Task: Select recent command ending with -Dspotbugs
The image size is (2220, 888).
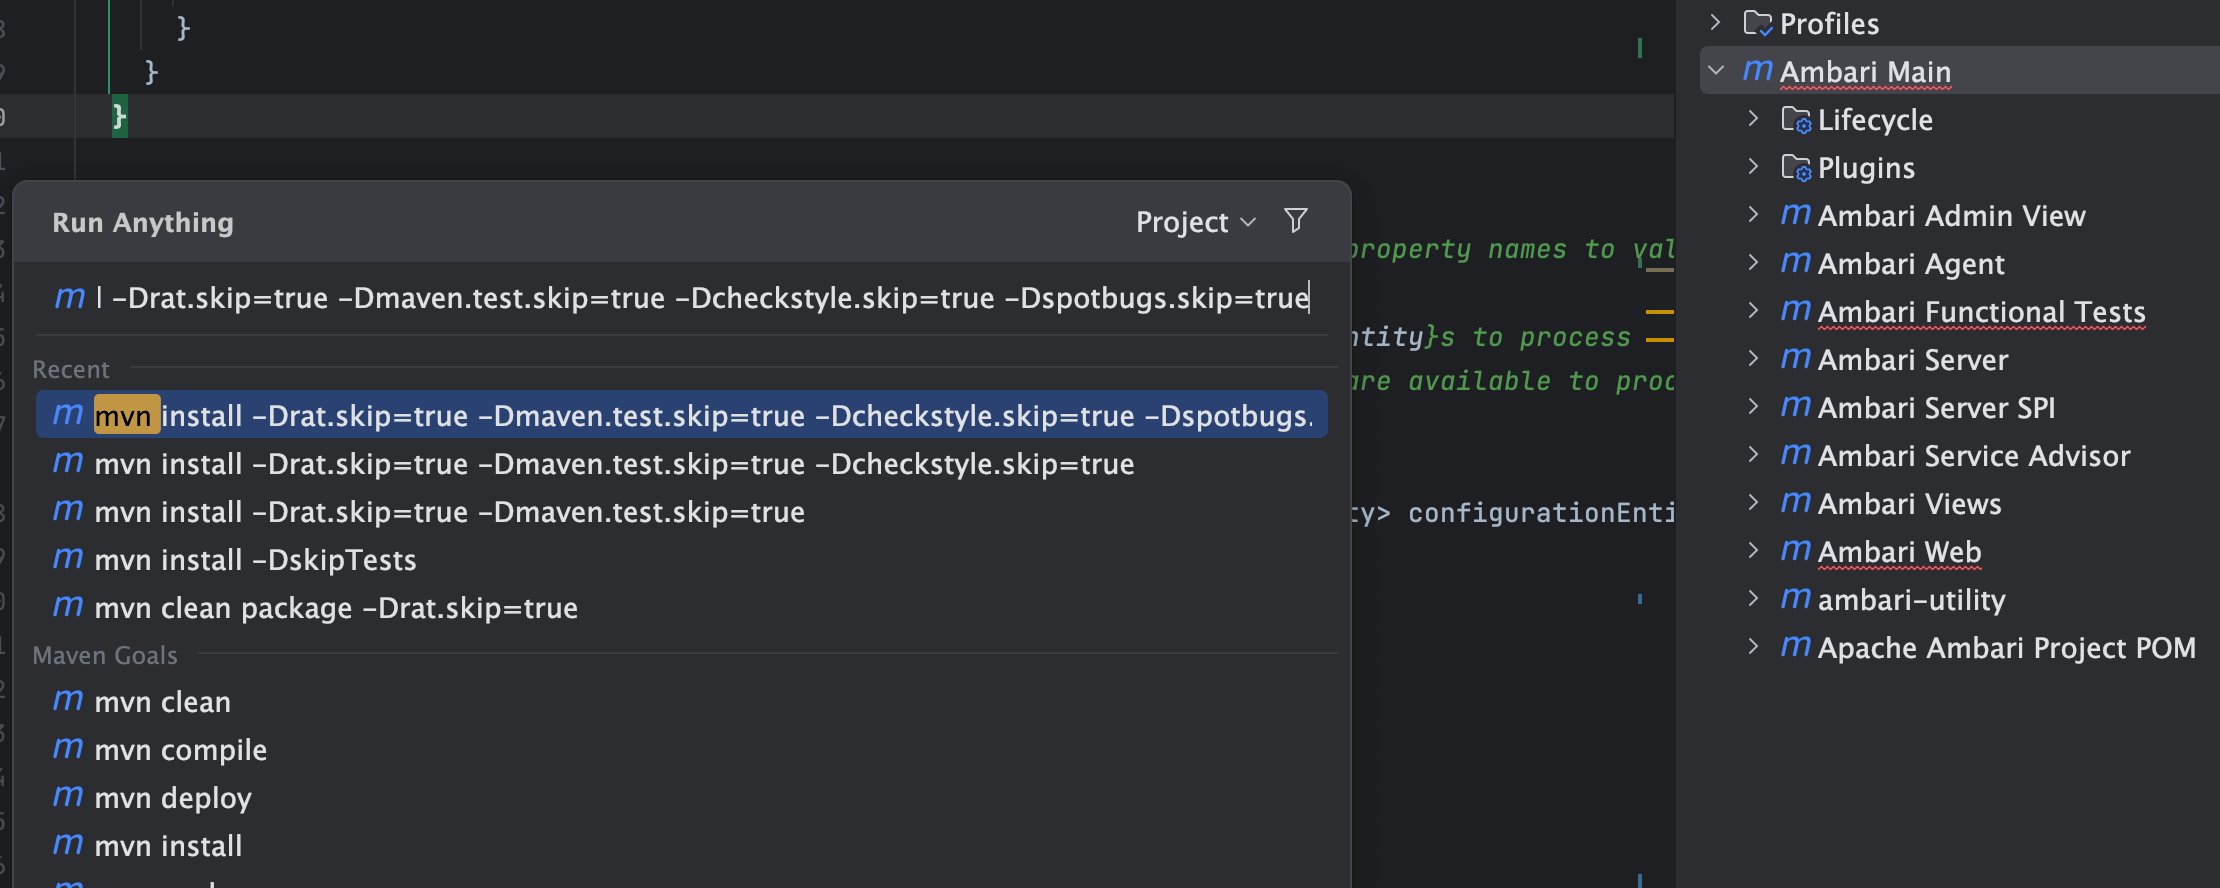Action: (x=682, y=415)
